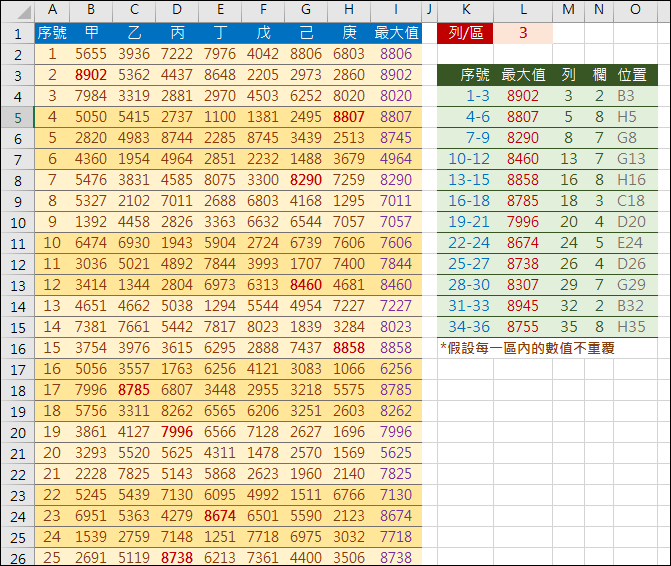Click cell with value 4964 in column I

396,159
